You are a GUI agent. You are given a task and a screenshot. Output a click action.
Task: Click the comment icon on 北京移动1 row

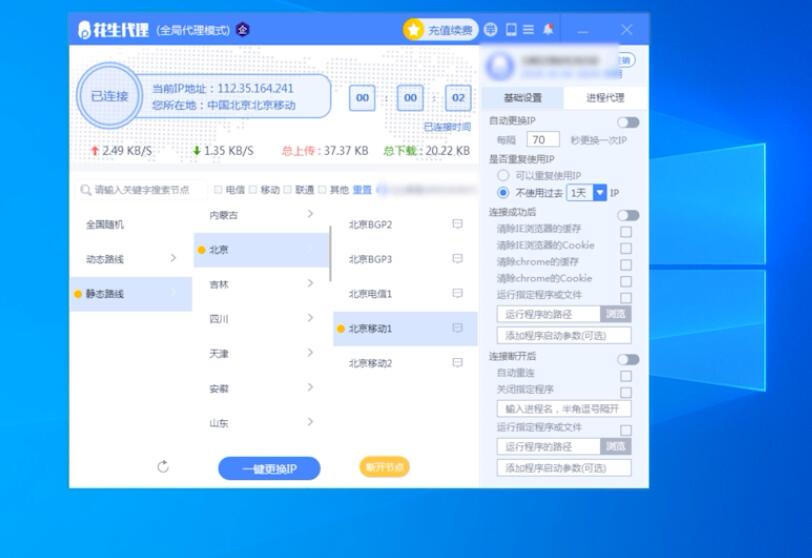(x=457, y=328)
